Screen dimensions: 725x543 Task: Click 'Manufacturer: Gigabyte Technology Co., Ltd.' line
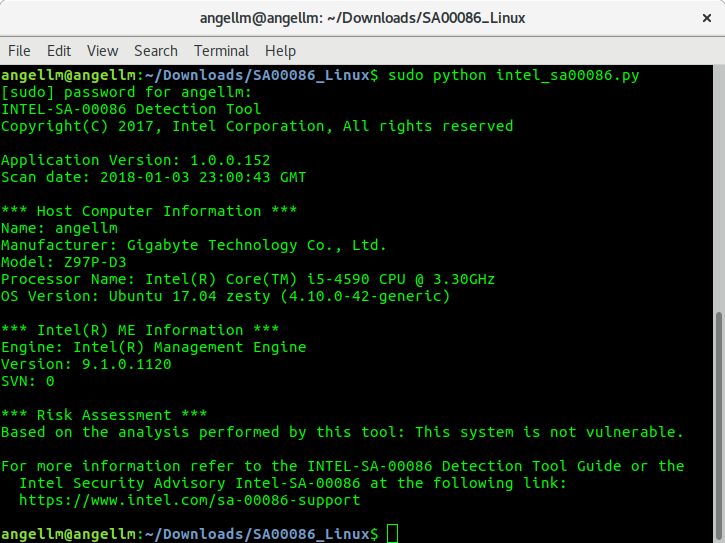194,245
